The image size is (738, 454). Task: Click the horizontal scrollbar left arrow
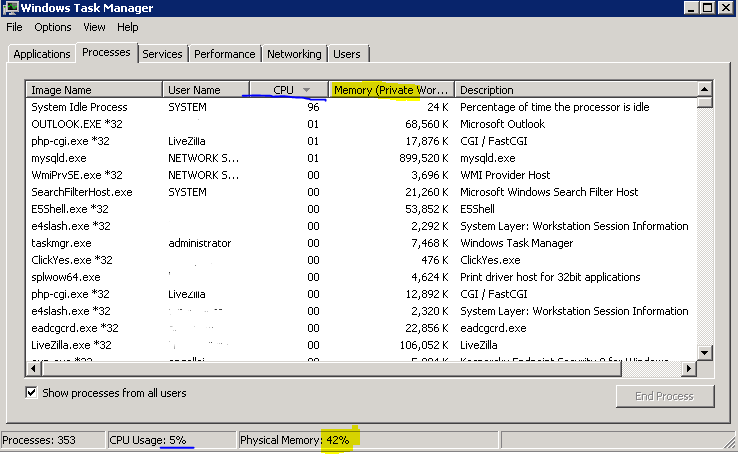[33, 368]
